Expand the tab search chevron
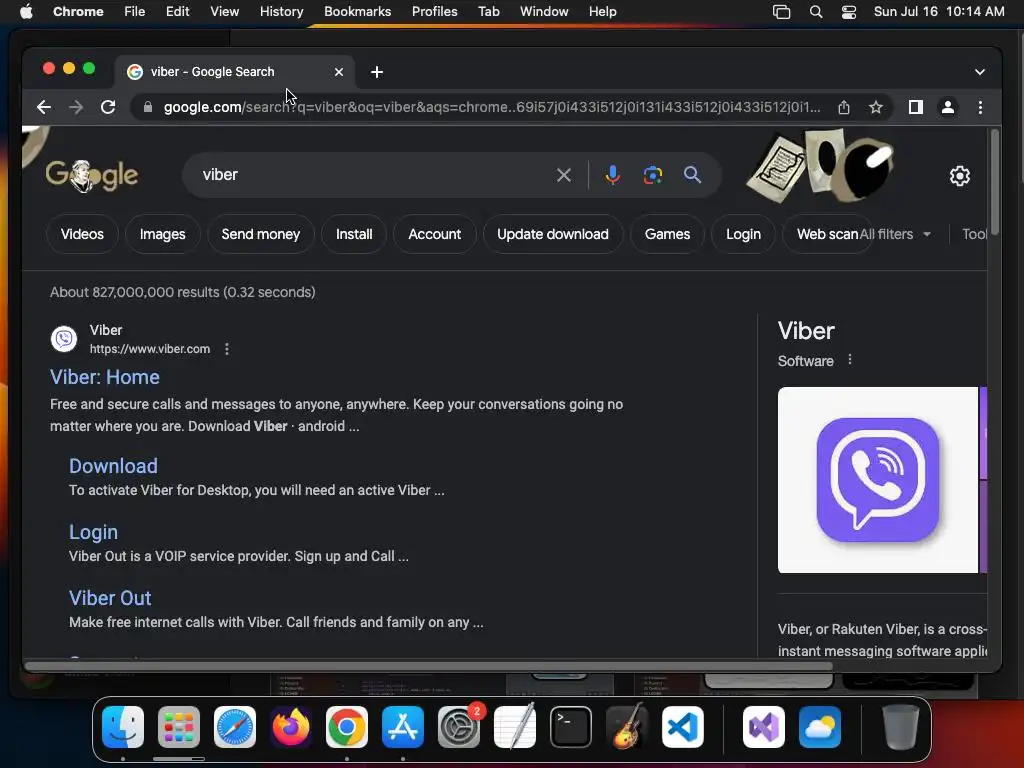 tap(980, 72)
